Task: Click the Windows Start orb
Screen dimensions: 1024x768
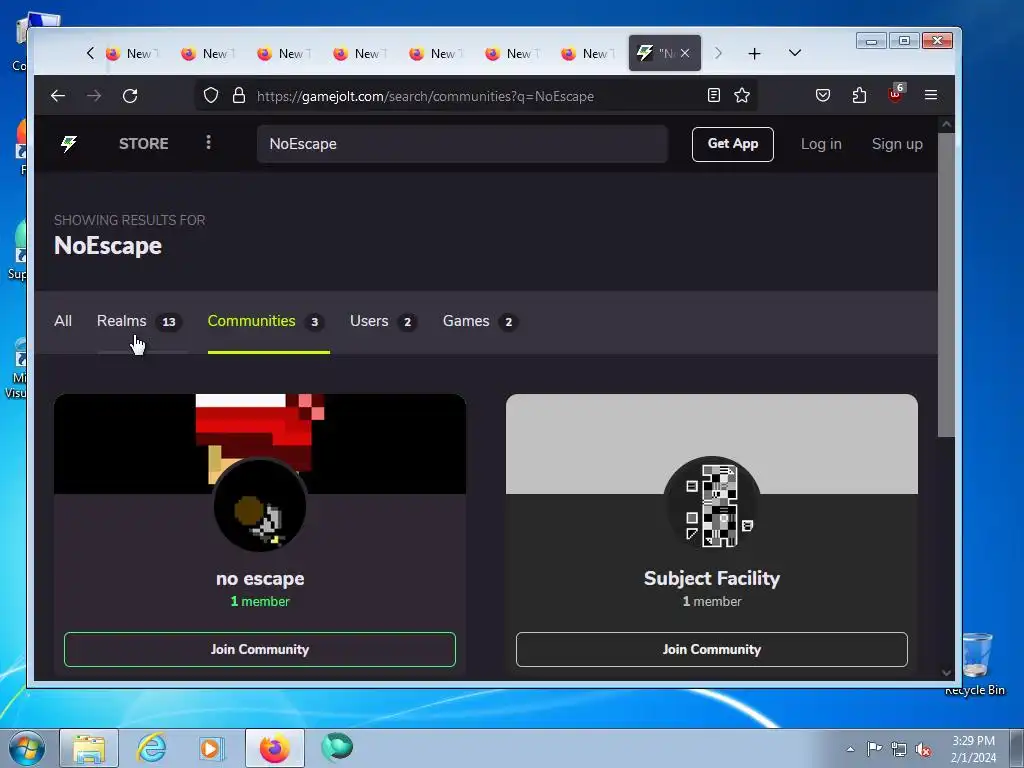Action: coord(27,748)
